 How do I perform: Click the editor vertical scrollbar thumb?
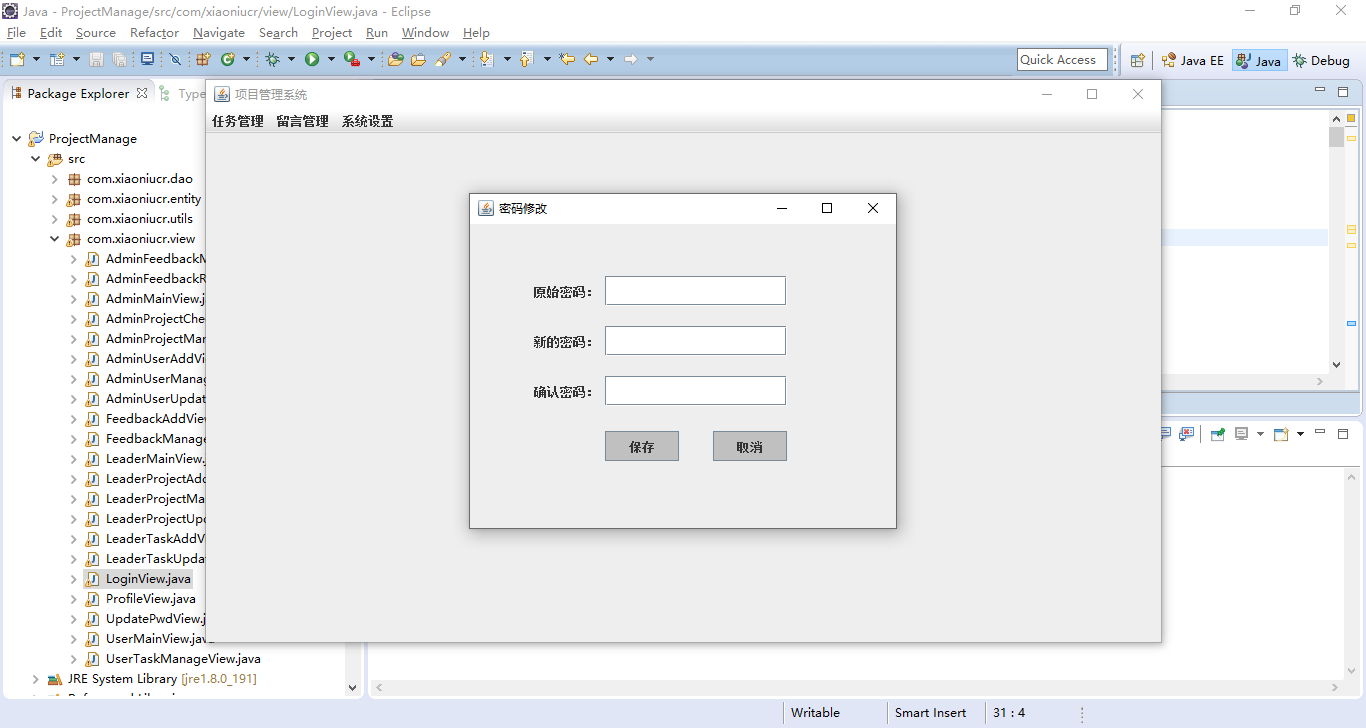pyautogui.click(x=1336, y=137)
